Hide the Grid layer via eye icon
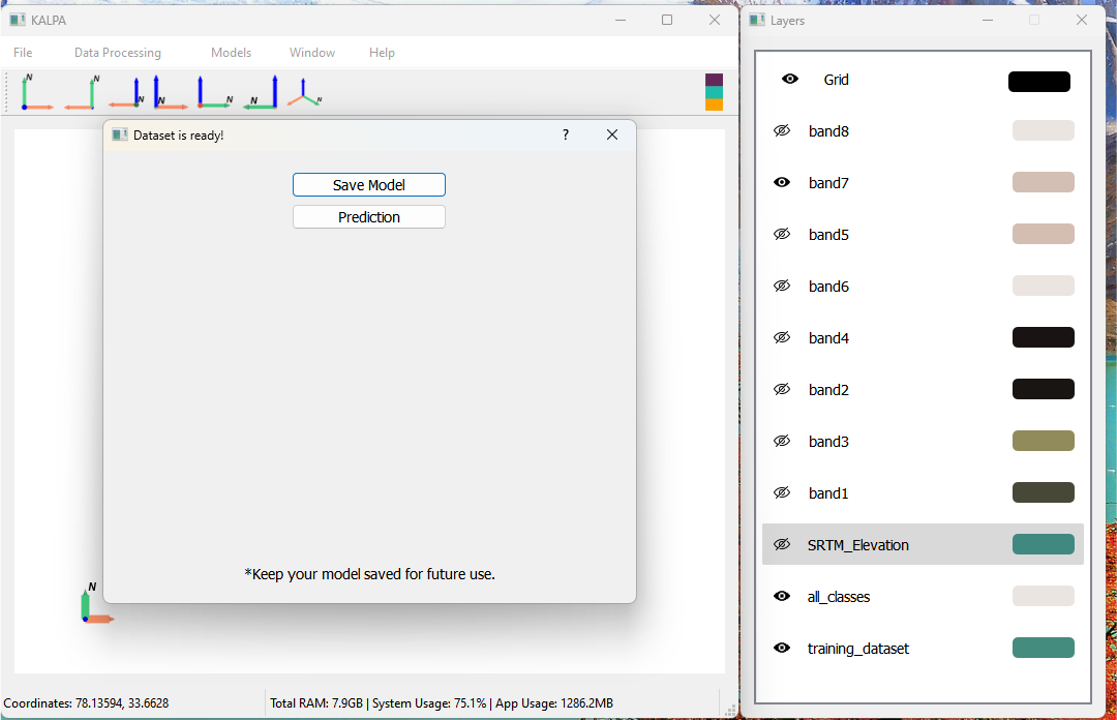1117x720 pixels. coord(789,79)
